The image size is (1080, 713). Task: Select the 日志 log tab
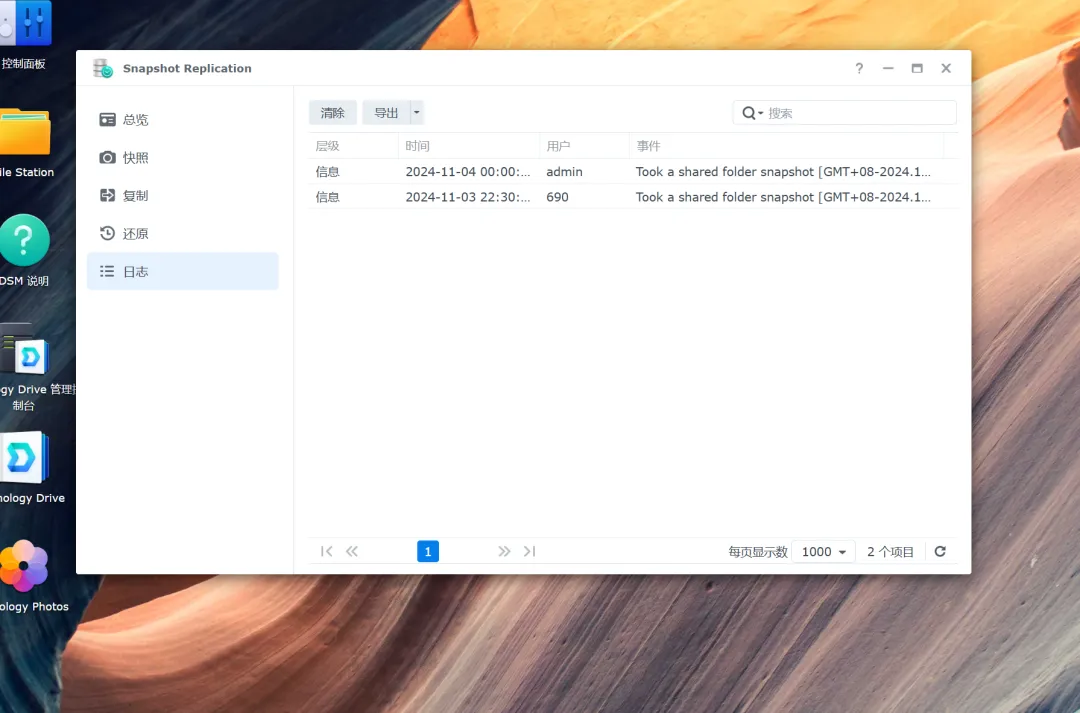[x=135, y=272]
